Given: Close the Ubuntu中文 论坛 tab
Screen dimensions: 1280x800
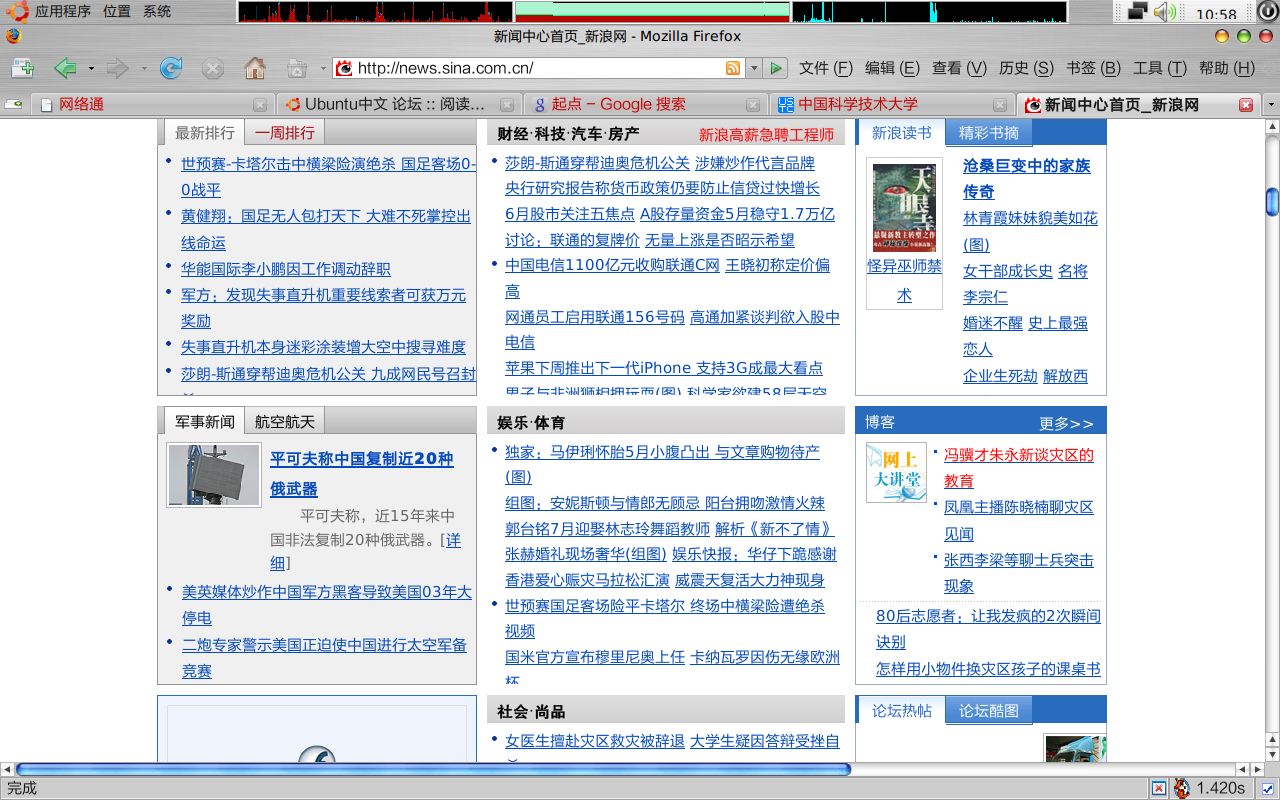Looking at the screenshot, I should pos(506,104).
